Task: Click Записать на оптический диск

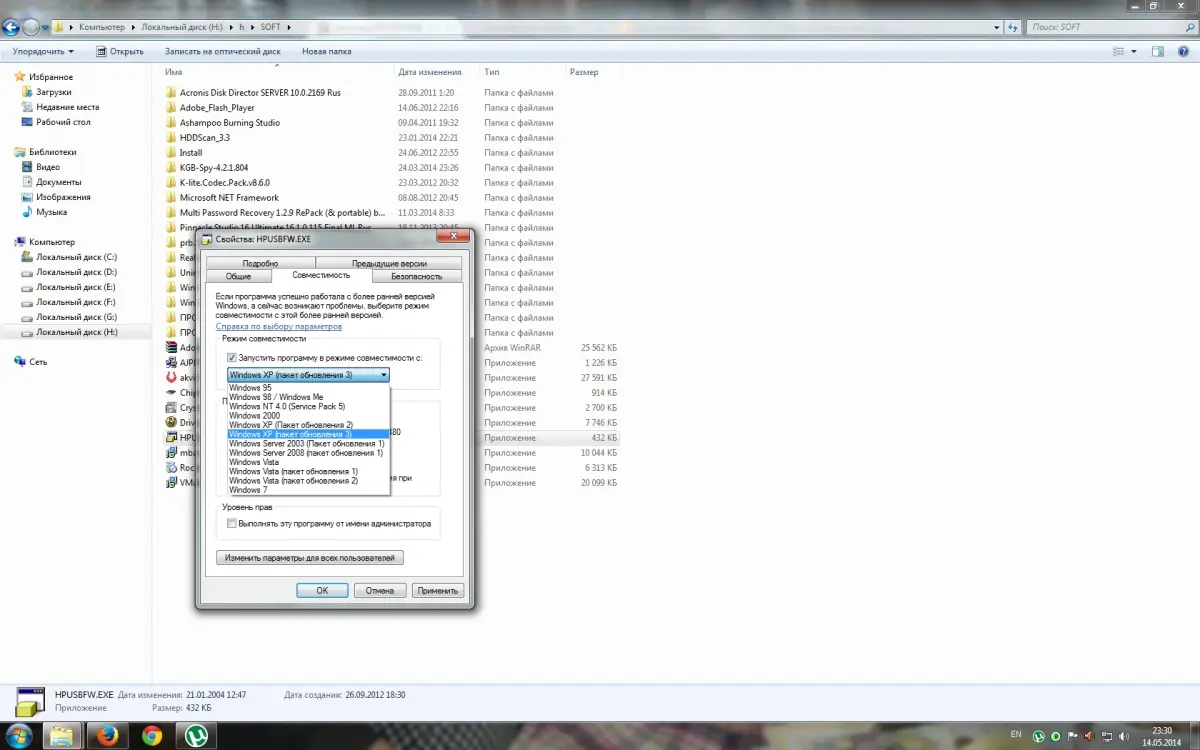Action: coord(222,51)
